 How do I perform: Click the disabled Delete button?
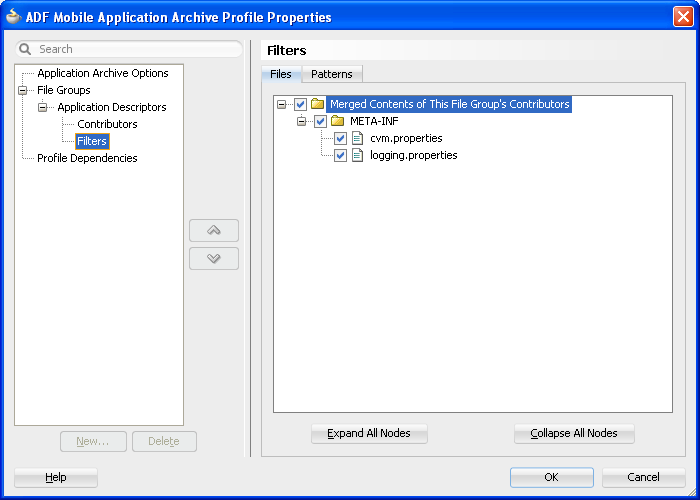(x=164, y=441)
